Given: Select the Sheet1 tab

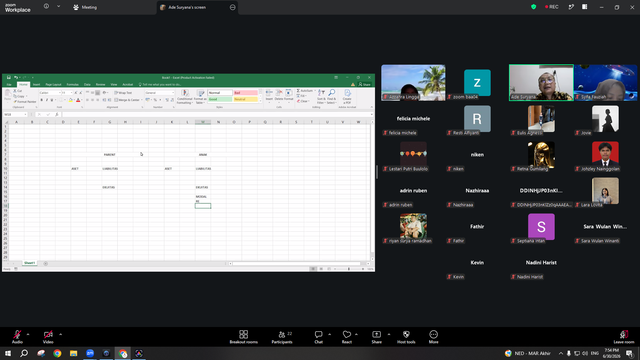Looking at the screenshot, I should [x=29, y=263].
